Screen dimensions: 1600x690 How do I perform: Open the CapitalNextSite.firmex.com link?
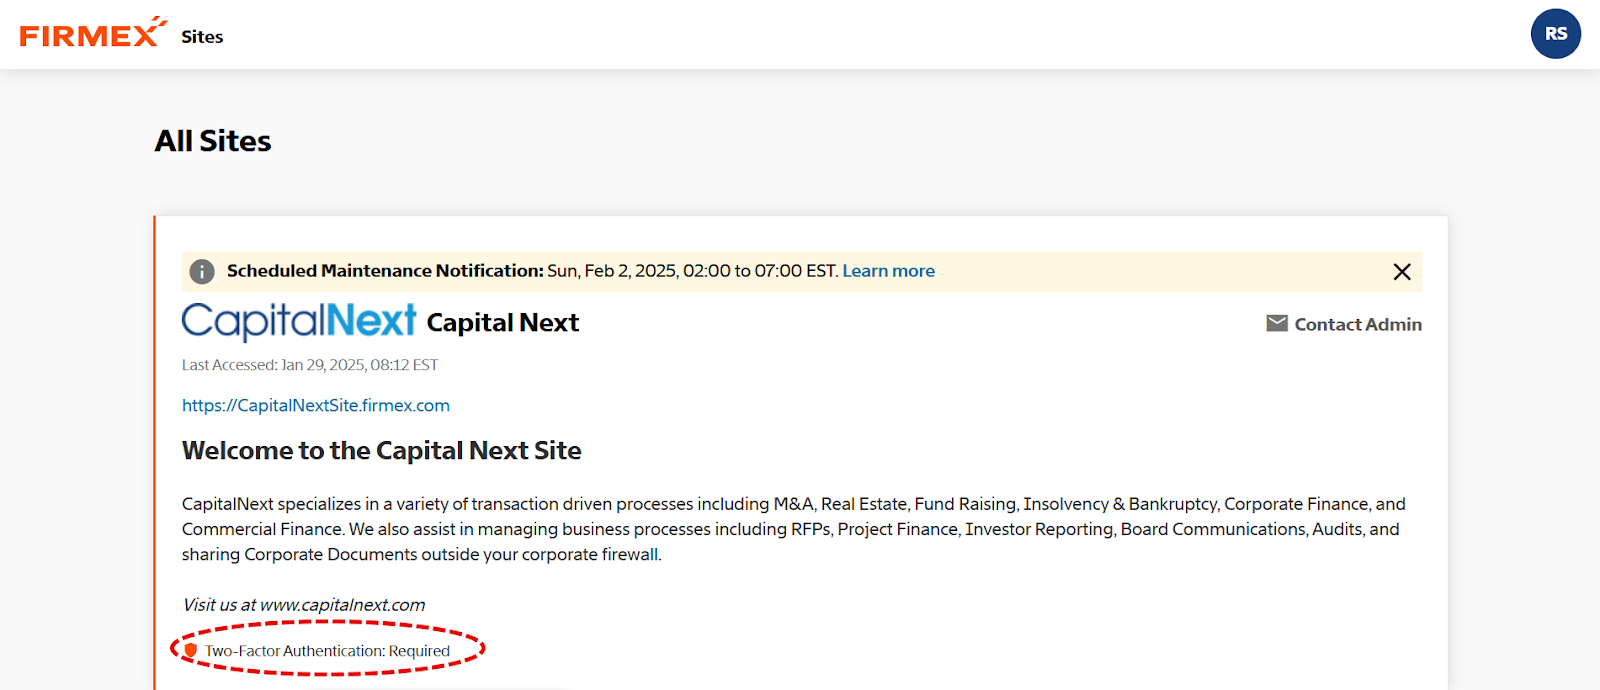pos(316,405)
